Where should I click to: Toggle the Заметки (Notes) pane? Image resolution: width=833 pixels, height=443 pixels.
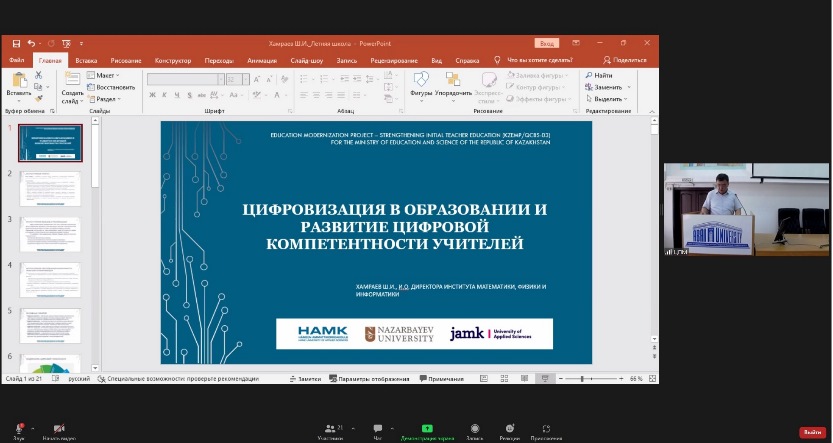(x=305, y=379)
